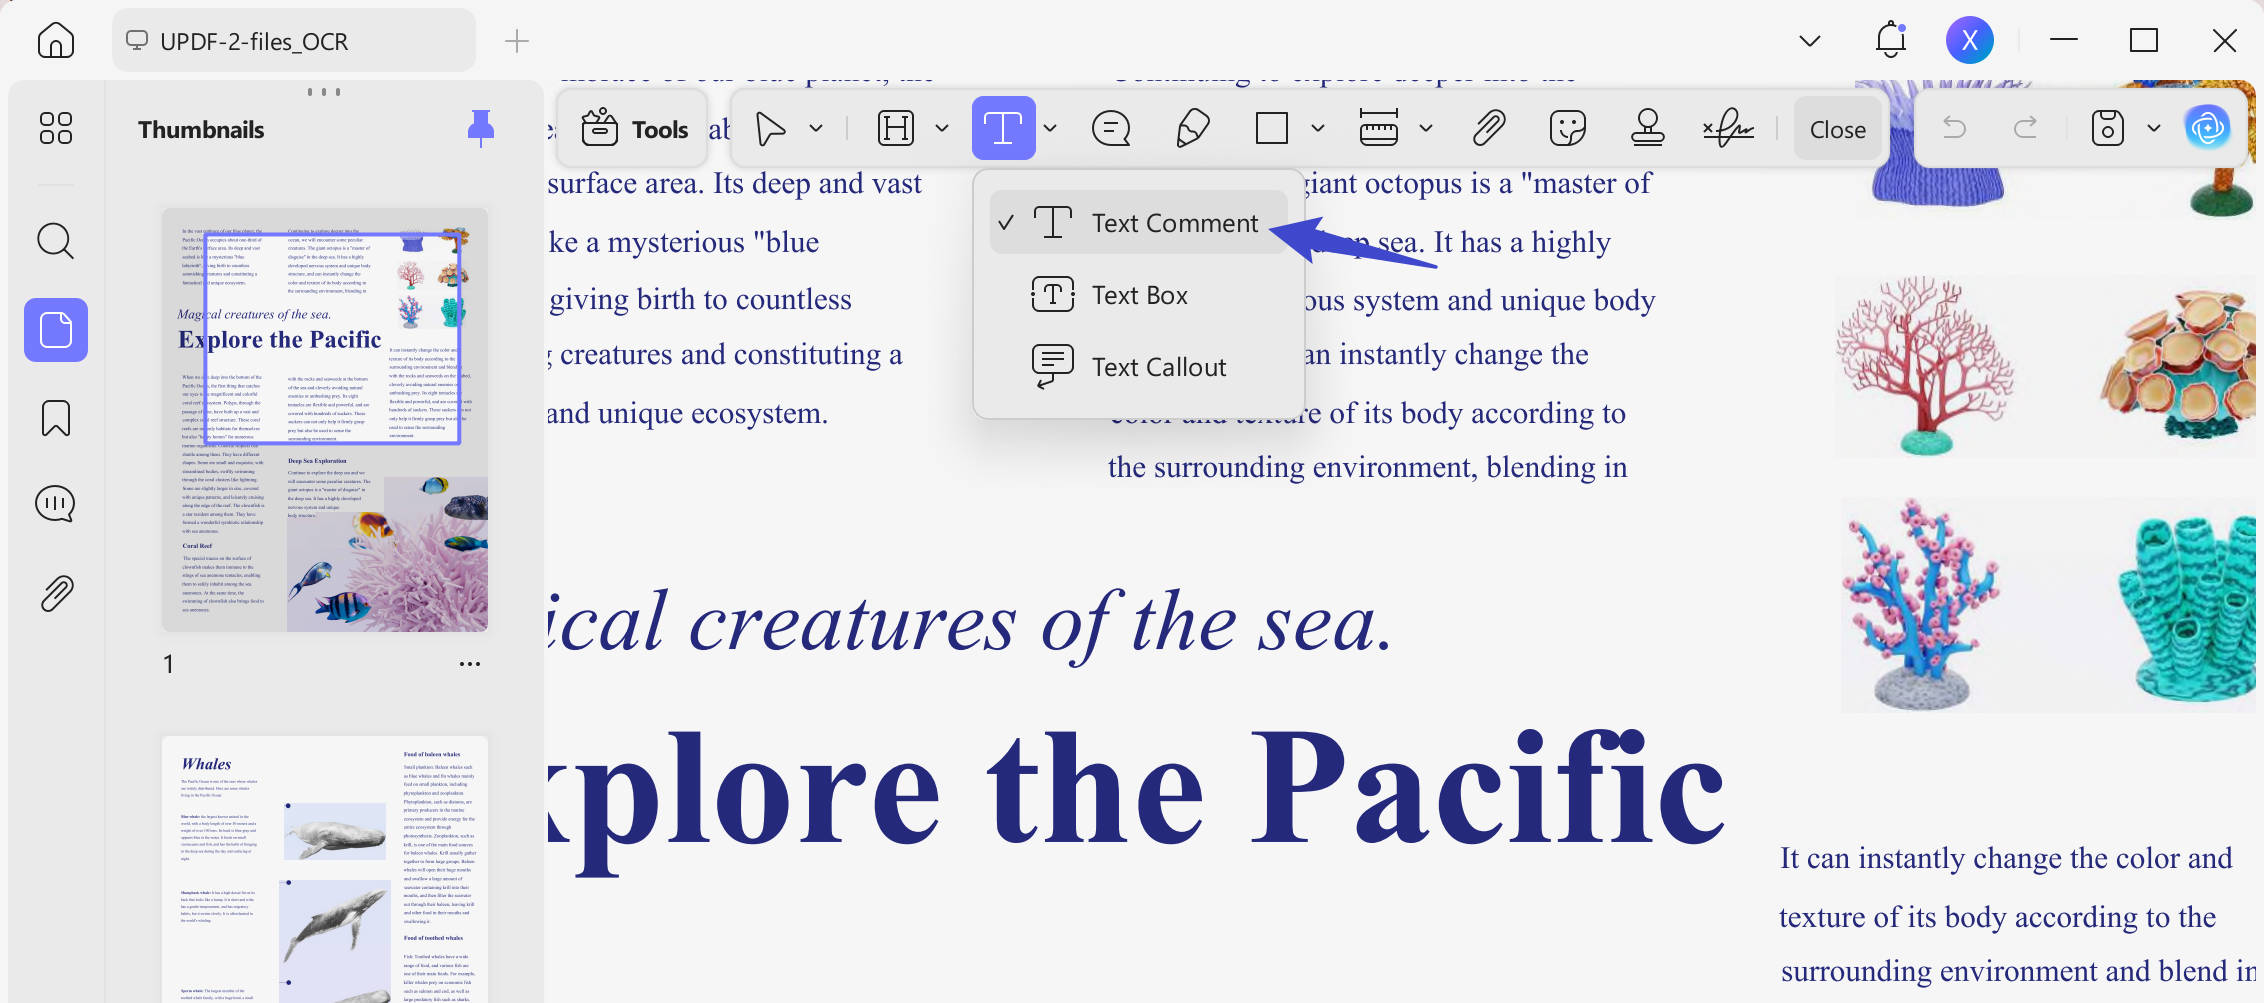Screen dimensions: 2264x1003
Task: Select the Sticky Note tool
Action: tap(1111, 128)
